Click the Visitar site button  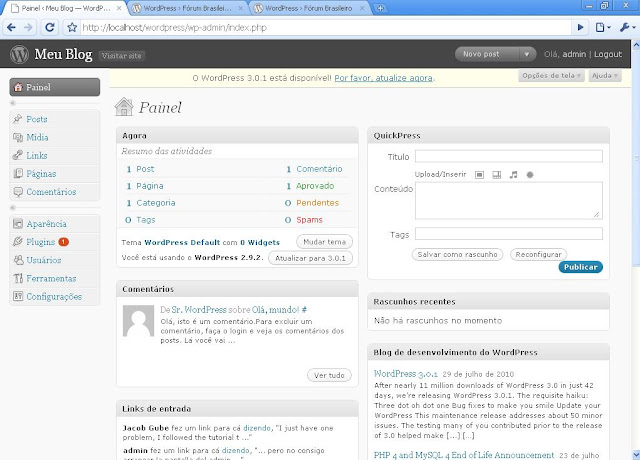click(122, 56)
